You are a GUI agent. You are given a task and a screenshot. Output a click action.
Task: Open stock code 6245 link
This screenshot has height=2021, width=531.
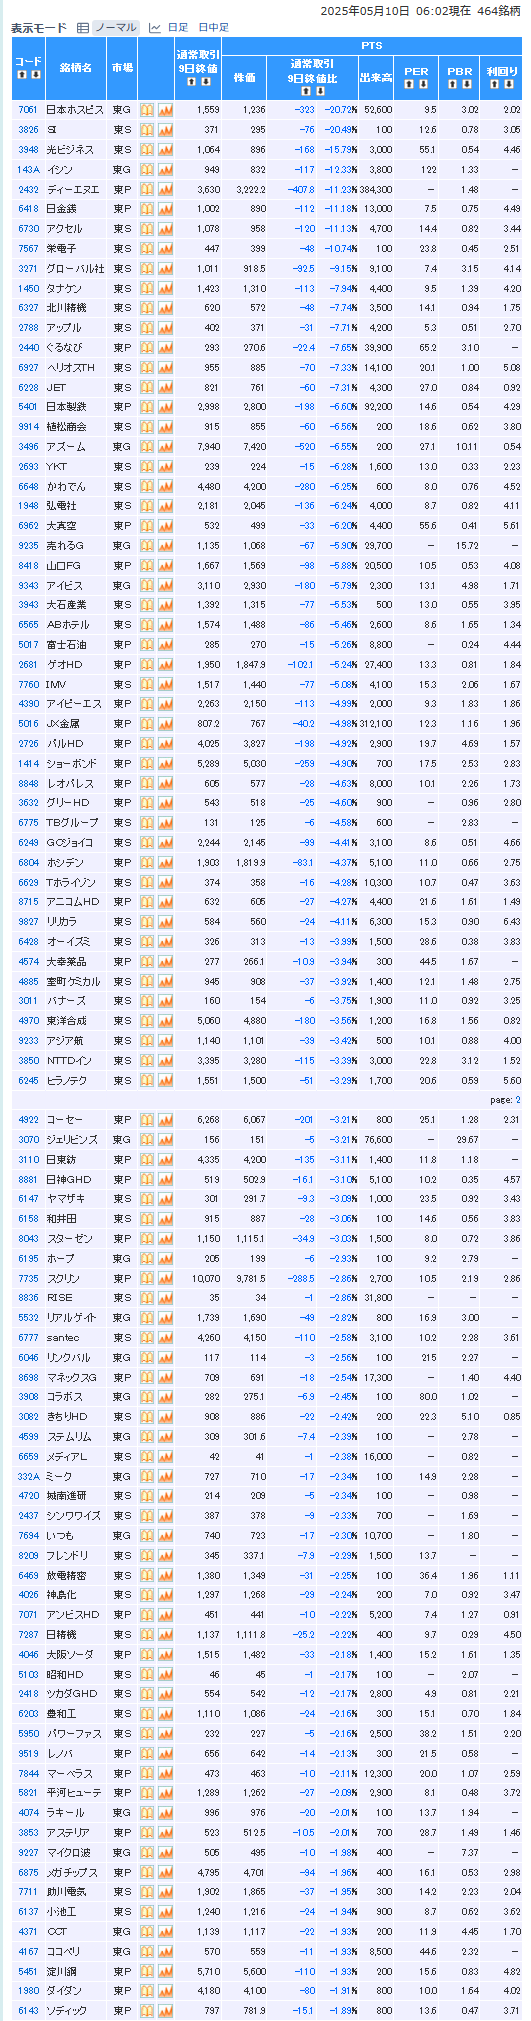pos(28,1080)
